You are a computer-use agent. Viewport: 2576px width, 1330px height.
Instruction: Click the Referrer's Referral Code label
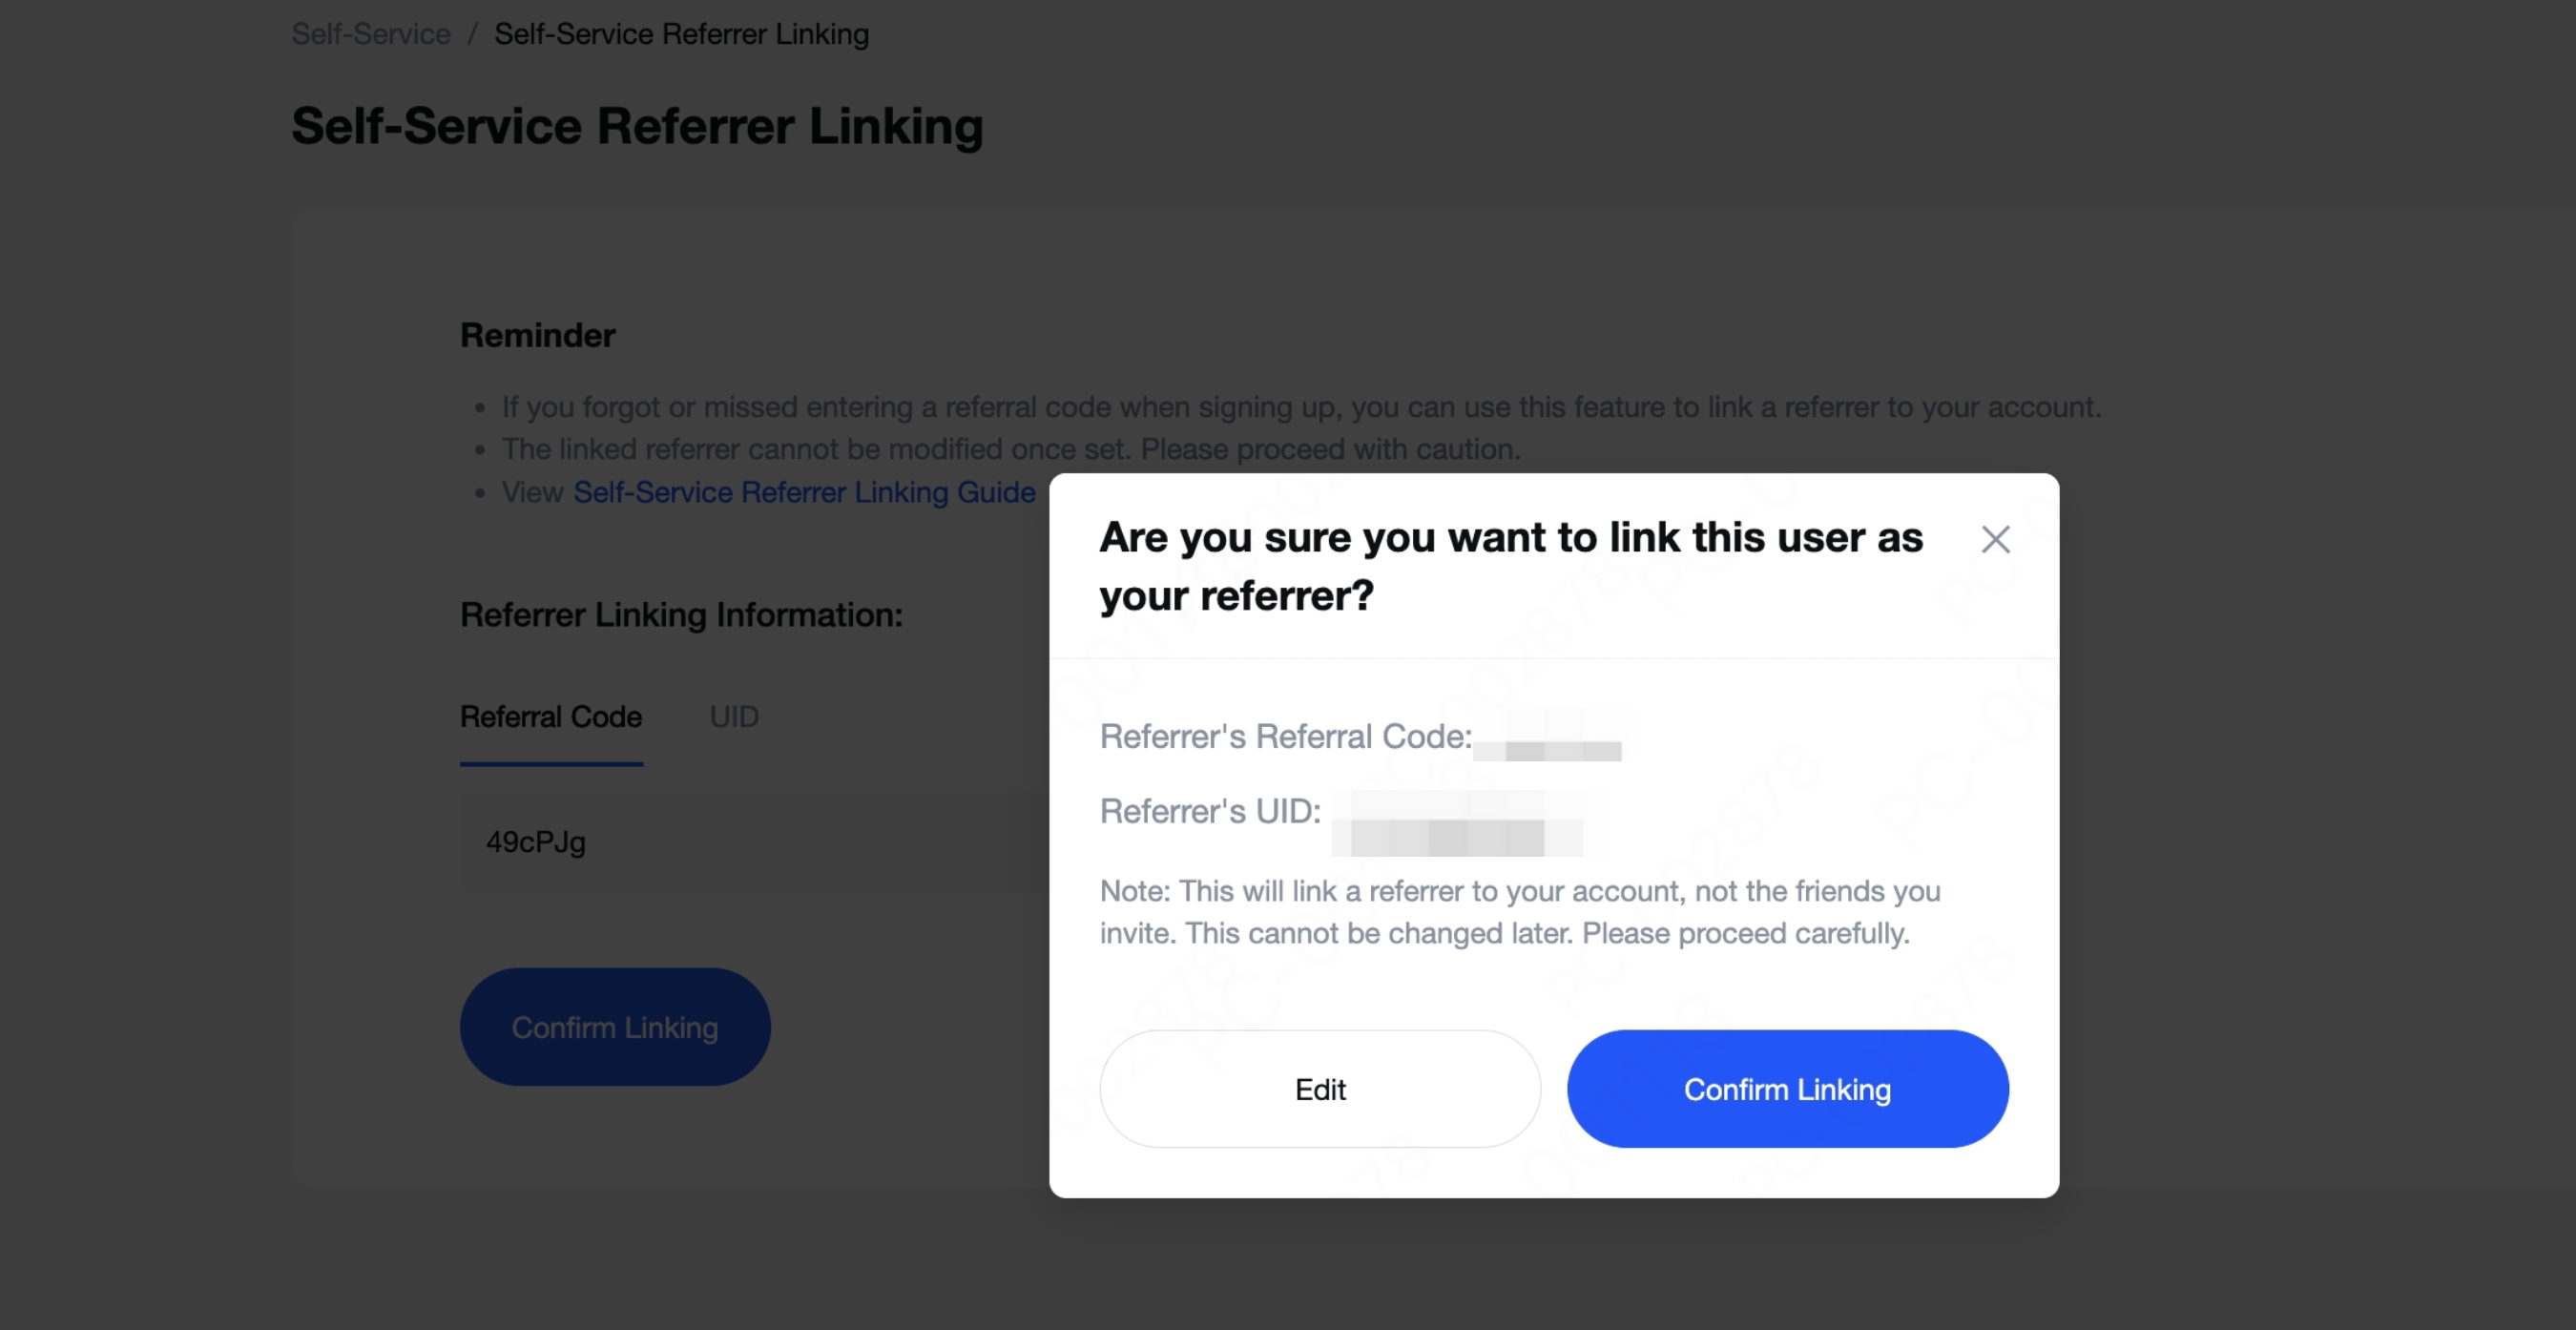(1285, 737)
